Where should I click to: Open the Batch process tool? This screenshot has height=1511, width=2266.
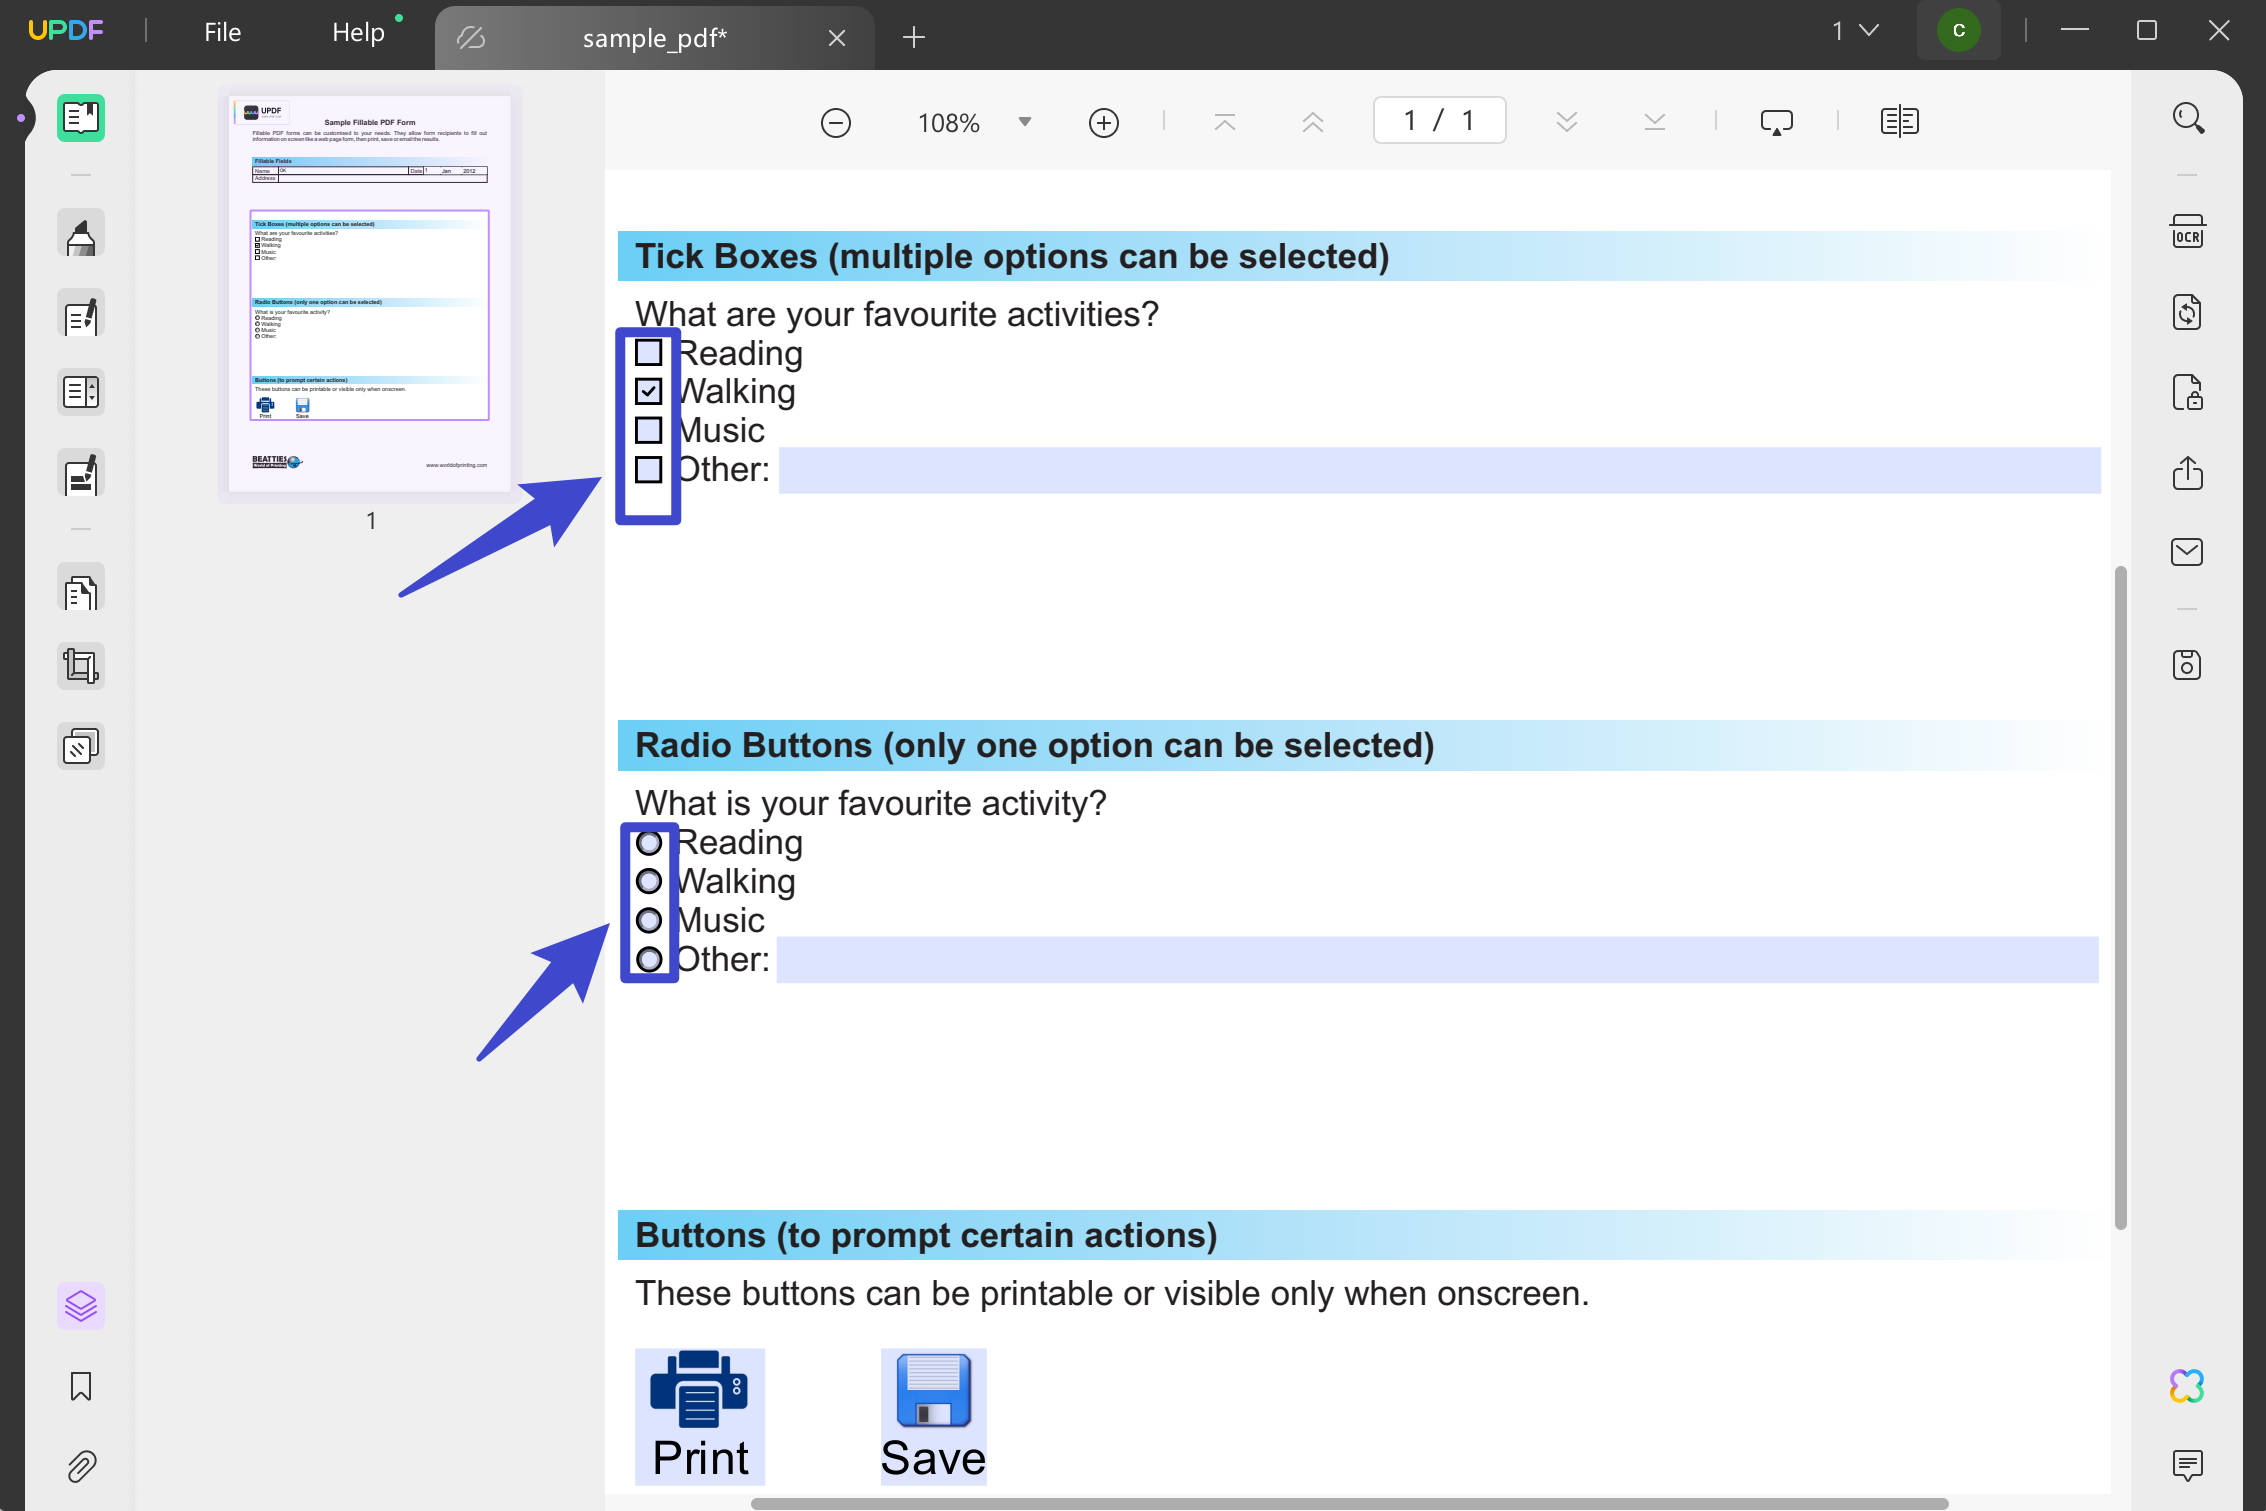(x=81, y=746)
